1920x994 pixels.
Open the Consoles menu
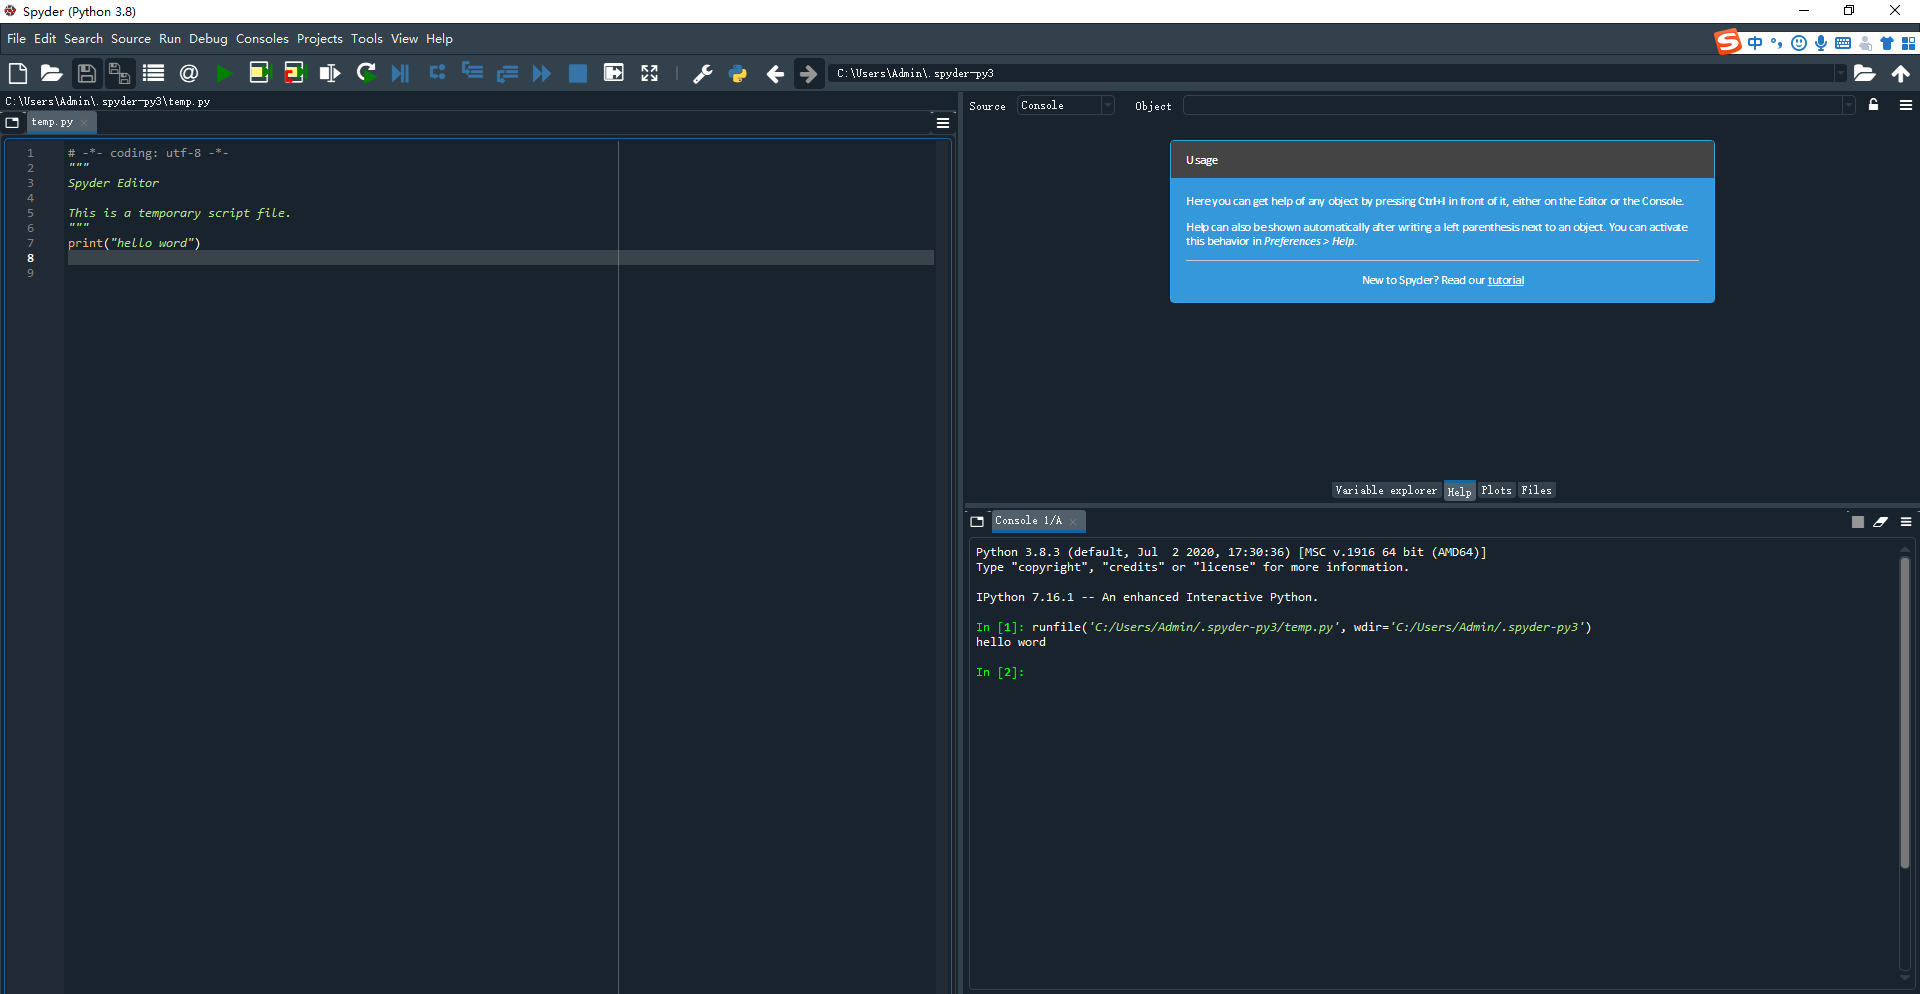262,38
